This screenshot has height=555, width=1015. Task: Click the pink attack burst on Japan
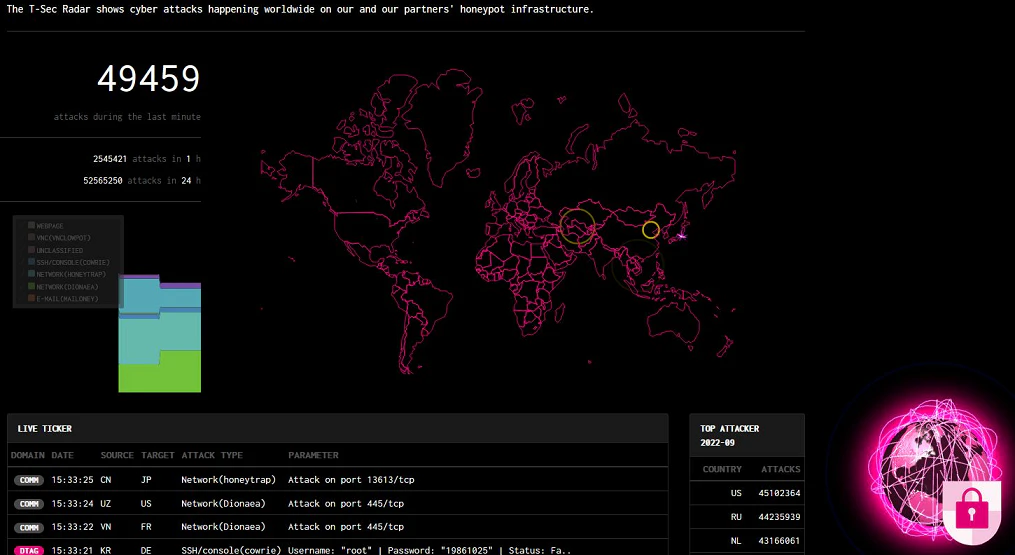[680, 236]
